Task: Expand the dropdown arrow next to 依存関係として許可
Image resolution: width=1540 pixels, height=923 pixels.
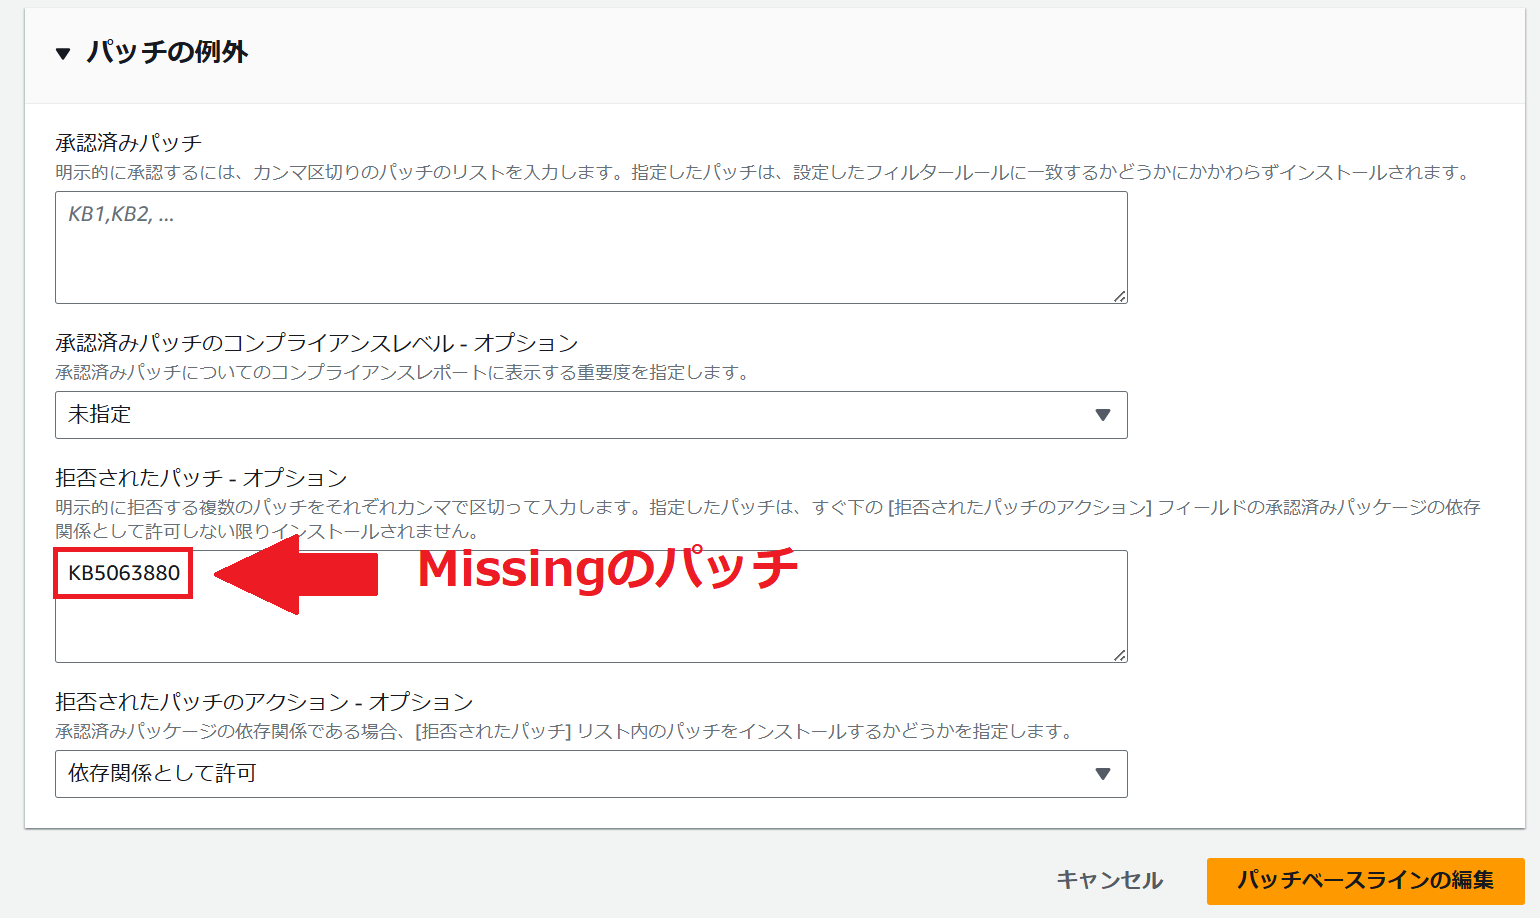Action: 1105,773
